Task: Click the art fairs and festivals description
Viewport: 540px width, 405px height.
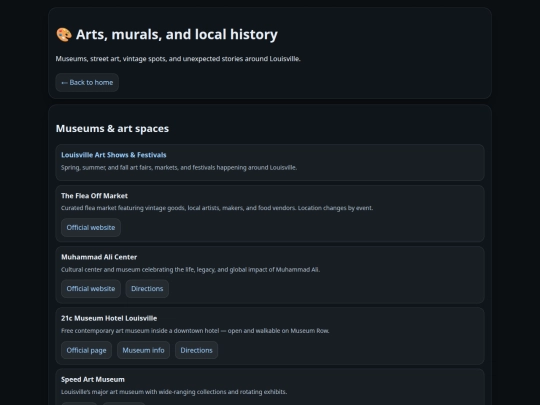Action: tap(179, 168)
